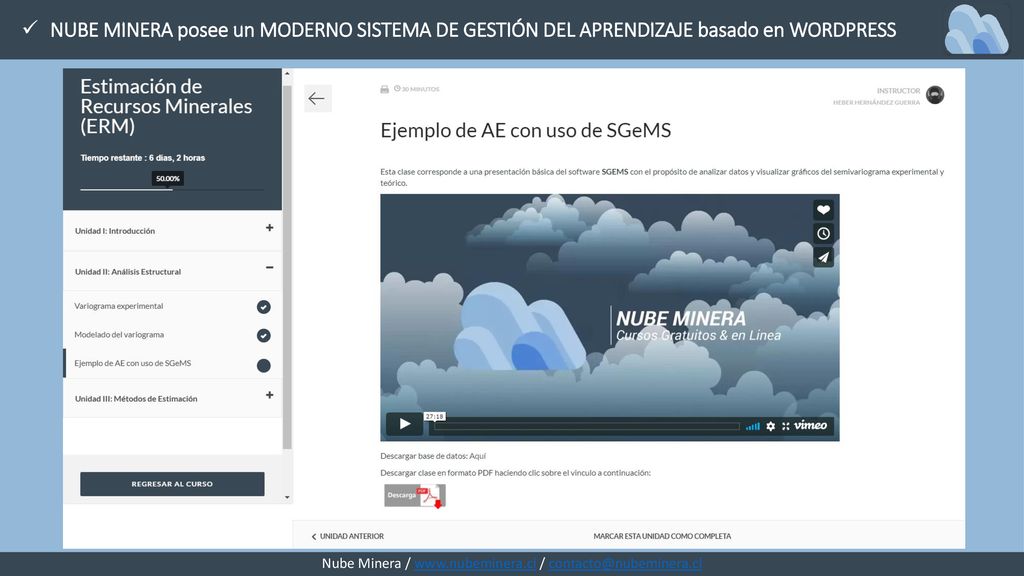
Task: Play the Vimeo video
Action: (404, 424)
